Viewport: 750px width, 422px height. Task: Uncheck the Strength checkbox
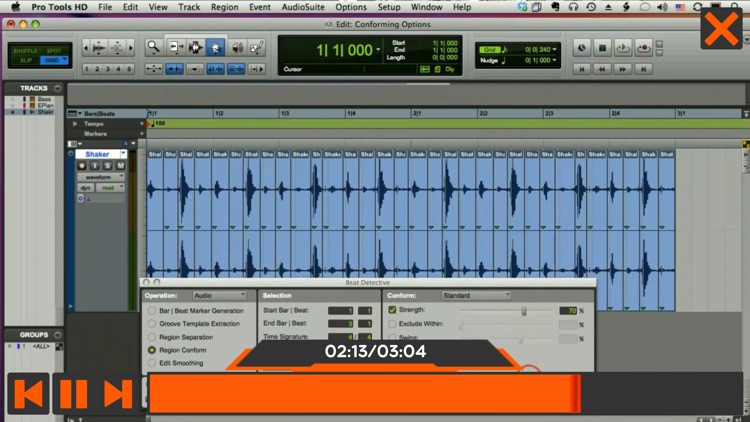click(x=392, y=310)
